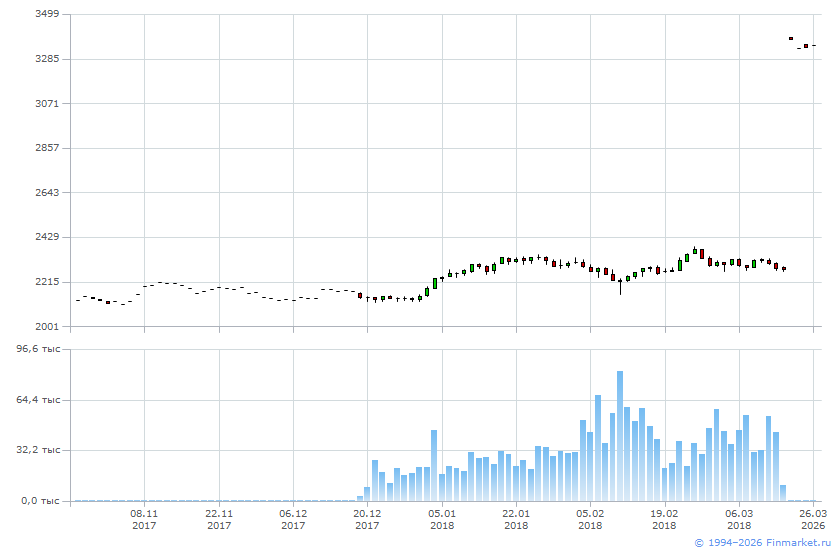This screenshot has width=840, height=550.
Task: Select the 08.11 2017 date label
Action: pos(144,518)
